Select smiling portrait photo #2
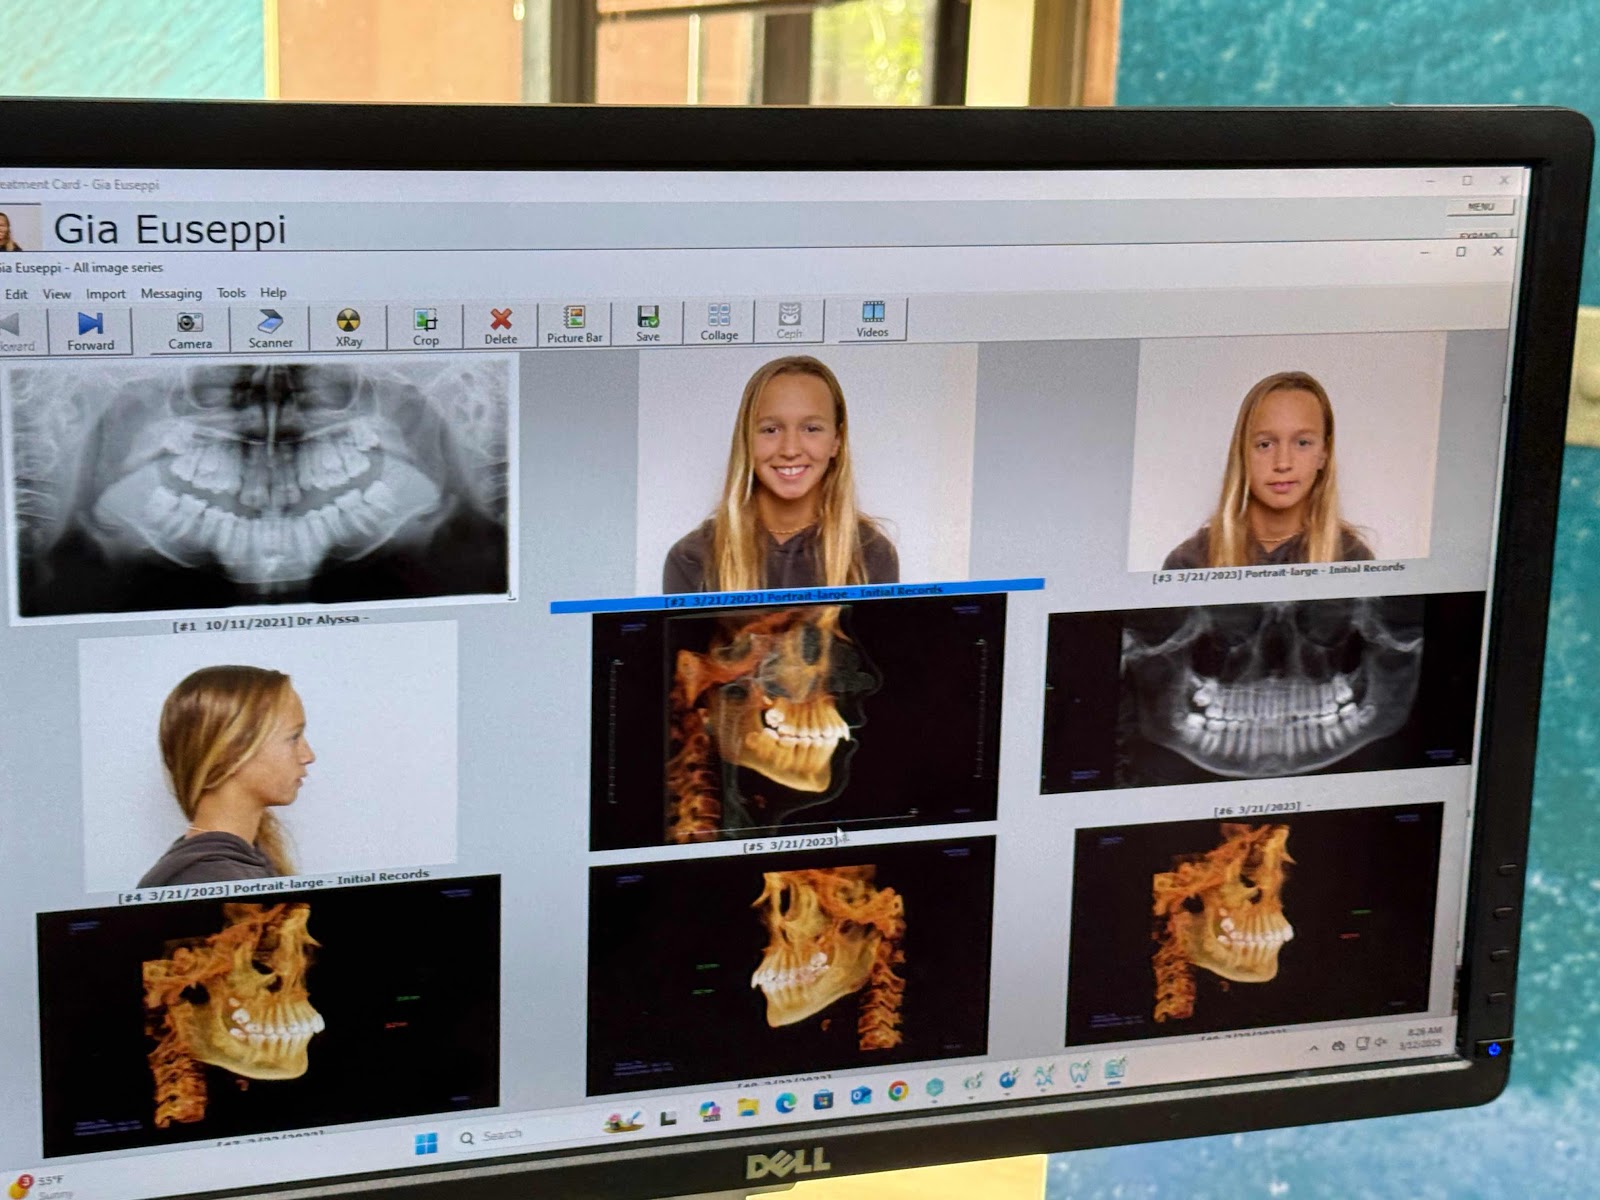1600x1200 pixels. coord(806,468)
